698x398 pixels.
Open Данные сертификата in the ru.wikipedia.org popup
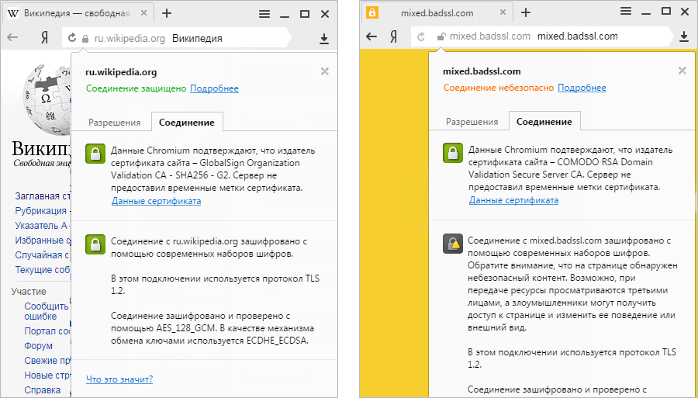[x=156, y=201]
